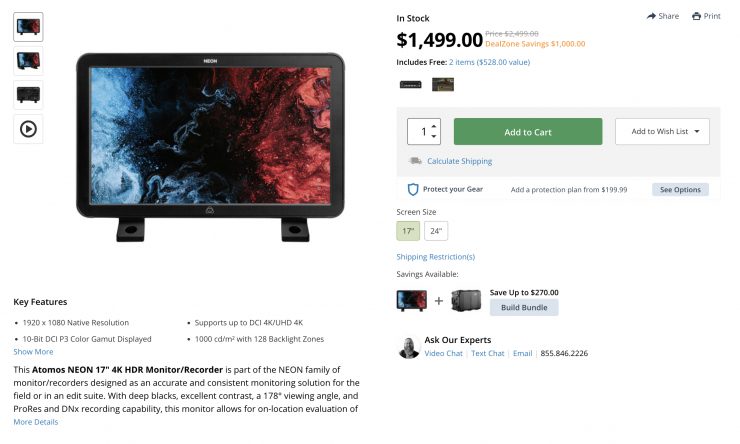Play the product video thumbnail

(x=28, y=129)
